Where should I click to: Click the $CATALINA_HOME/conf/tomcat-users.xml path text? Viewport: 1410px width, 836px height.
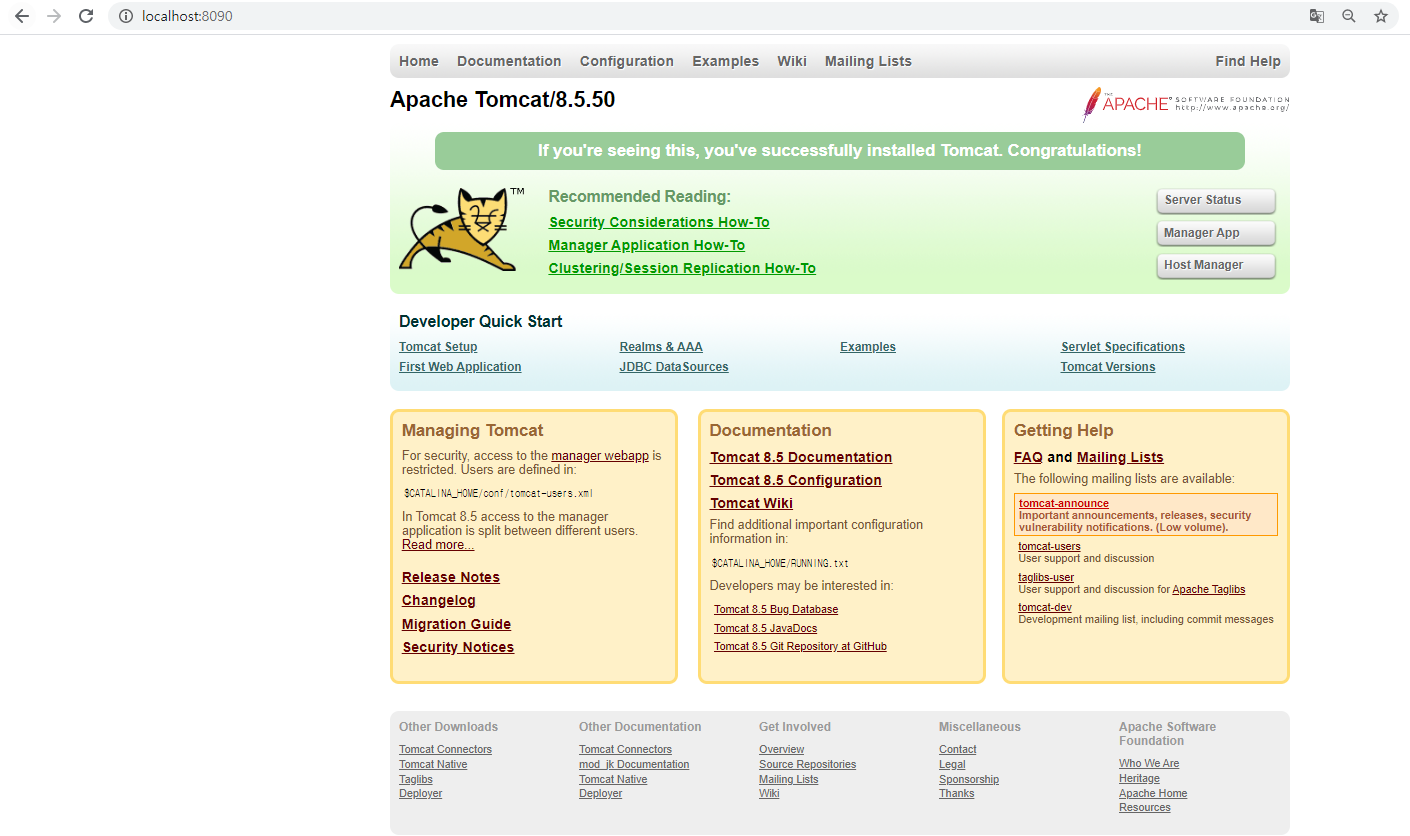(x=499, y=493)
